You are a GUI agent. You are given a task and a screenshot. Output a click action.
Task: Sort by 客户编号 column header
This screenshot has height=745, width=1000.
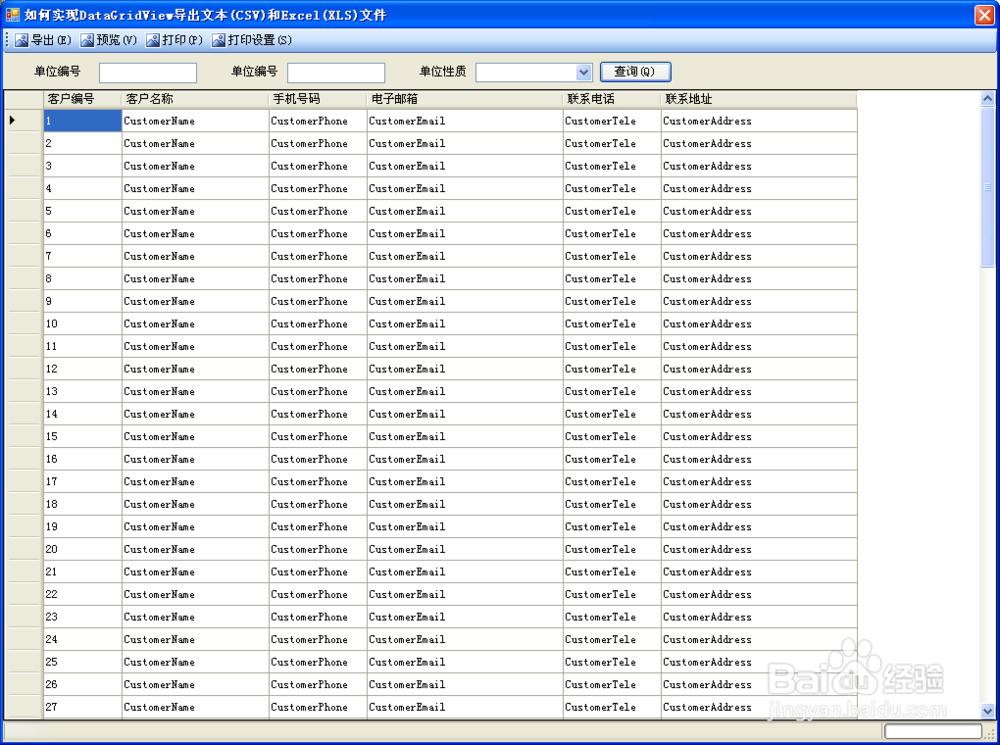coord(82,99)
